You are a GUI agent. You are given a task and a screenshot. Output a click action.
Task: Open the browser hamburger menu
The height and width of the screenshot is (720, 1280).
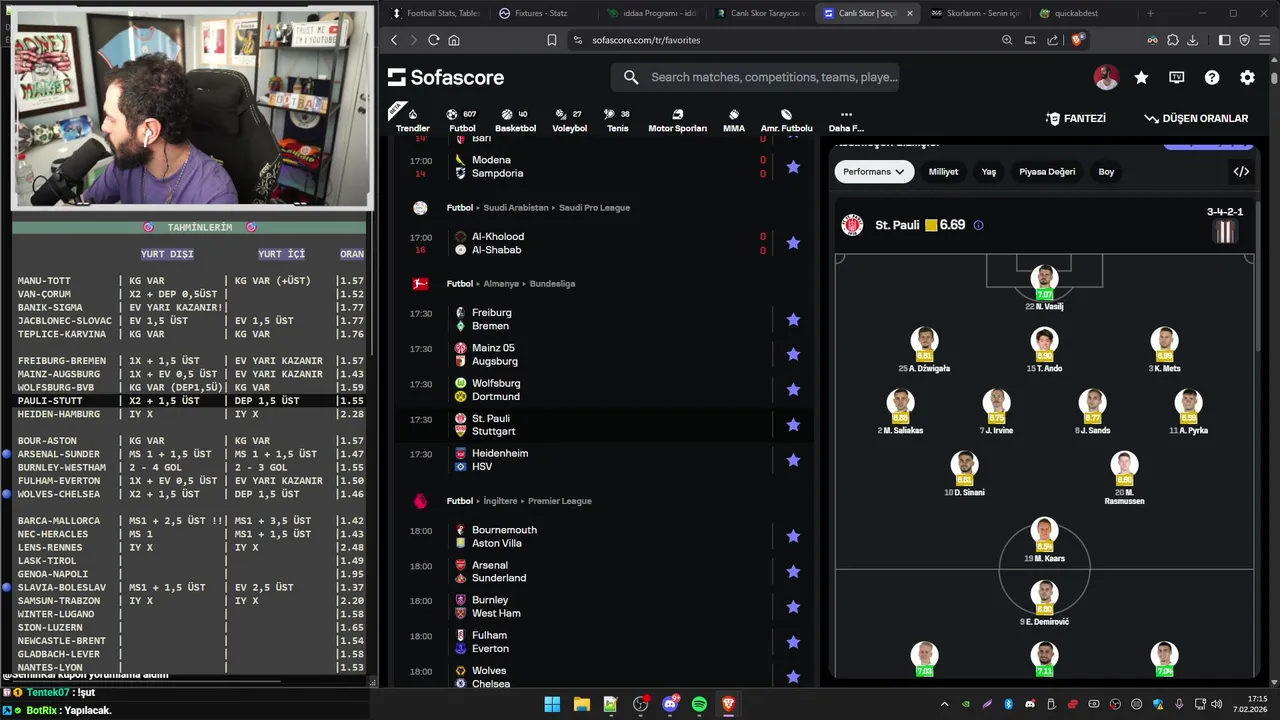[x=1264, y=40]
